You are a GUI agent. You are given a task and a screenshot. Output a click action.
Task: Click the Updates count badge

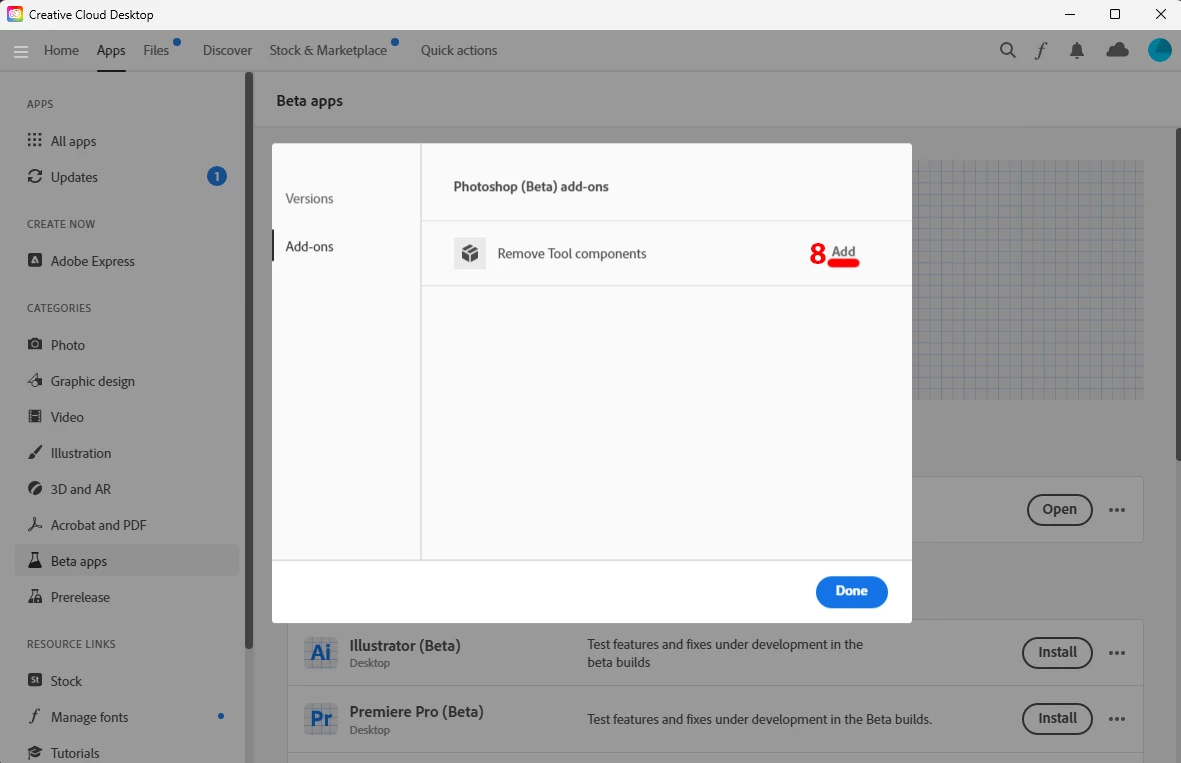pyautogui.click(x=217, y=176)
